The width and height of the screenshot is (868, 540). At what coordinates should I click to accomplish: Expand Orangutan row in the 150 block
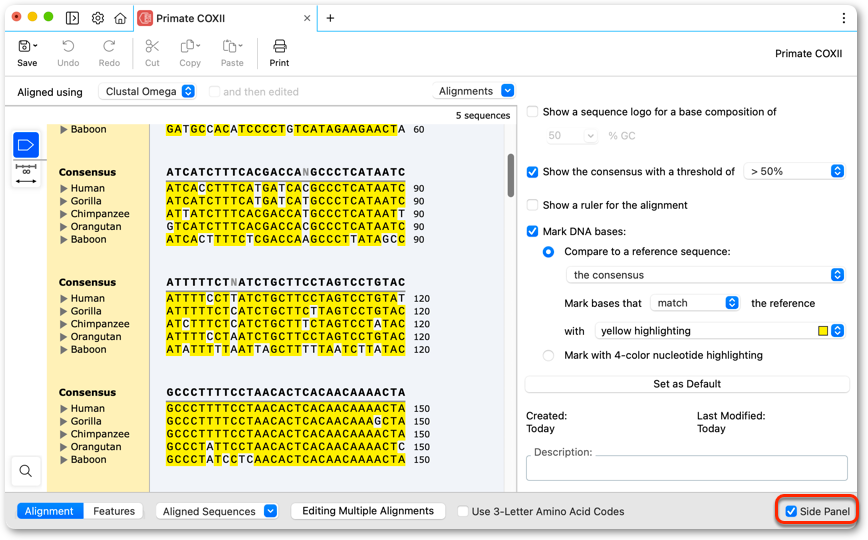coord(64,447)
